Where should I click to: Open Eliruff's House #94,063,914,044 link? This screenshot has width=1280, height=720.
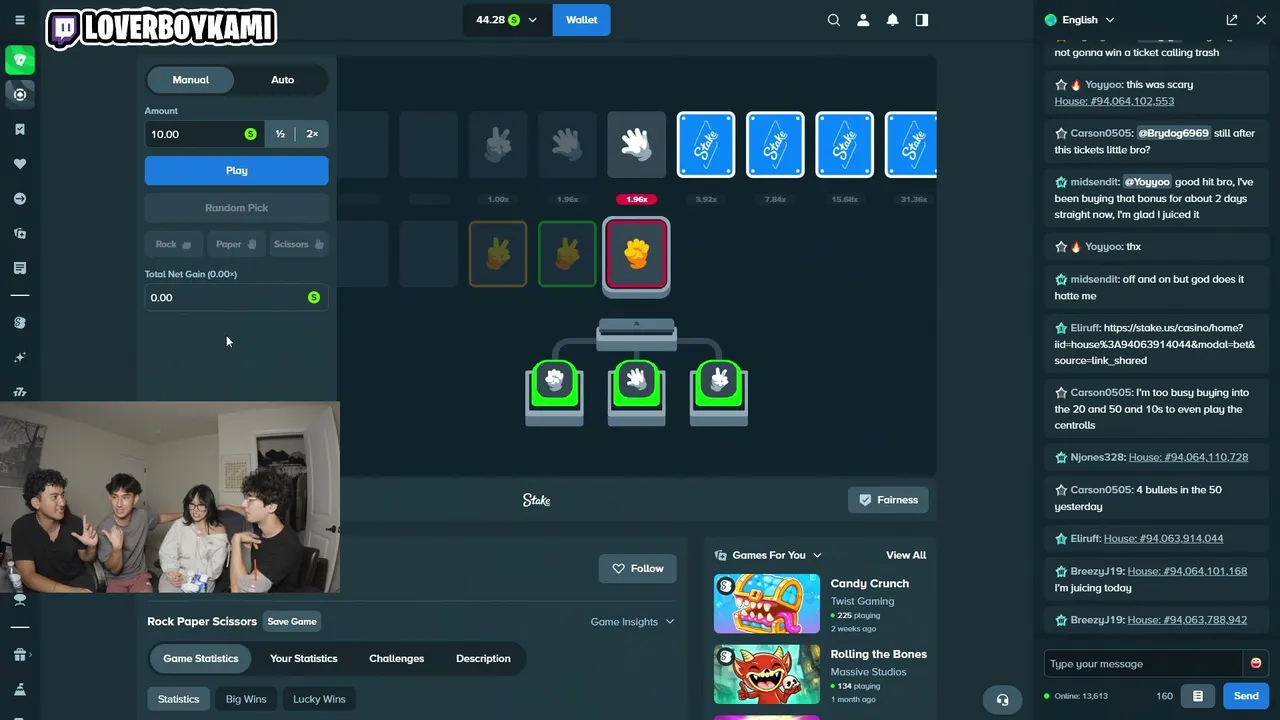(1163, 538)
